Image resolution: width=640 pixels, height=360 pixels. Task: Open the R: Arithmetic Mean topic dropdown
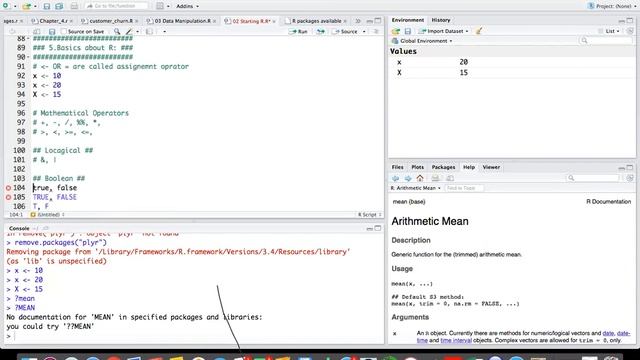click(x=416, y=188)
